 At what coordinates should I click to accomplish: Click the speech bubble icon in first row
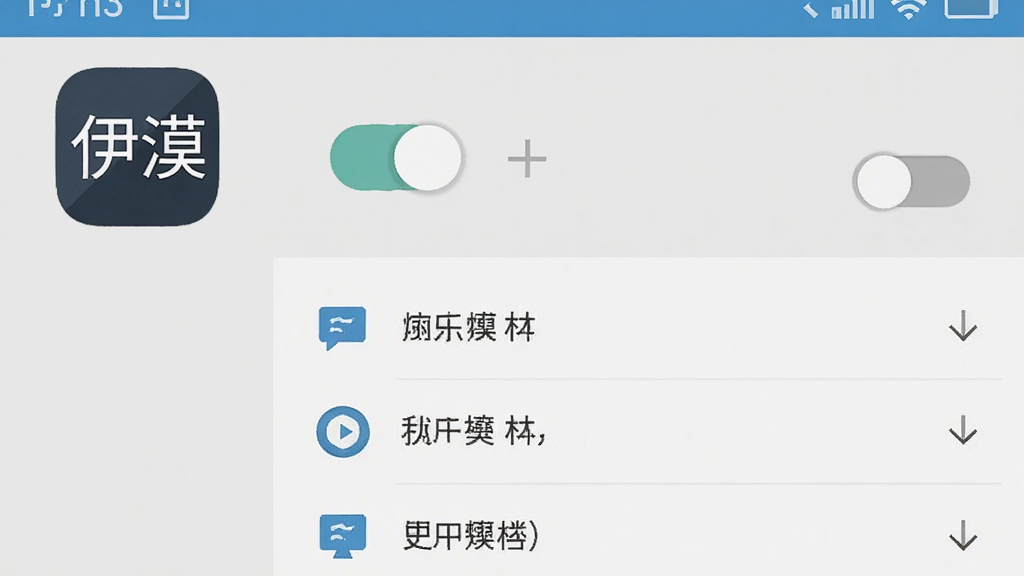click(x=342, y=328)
